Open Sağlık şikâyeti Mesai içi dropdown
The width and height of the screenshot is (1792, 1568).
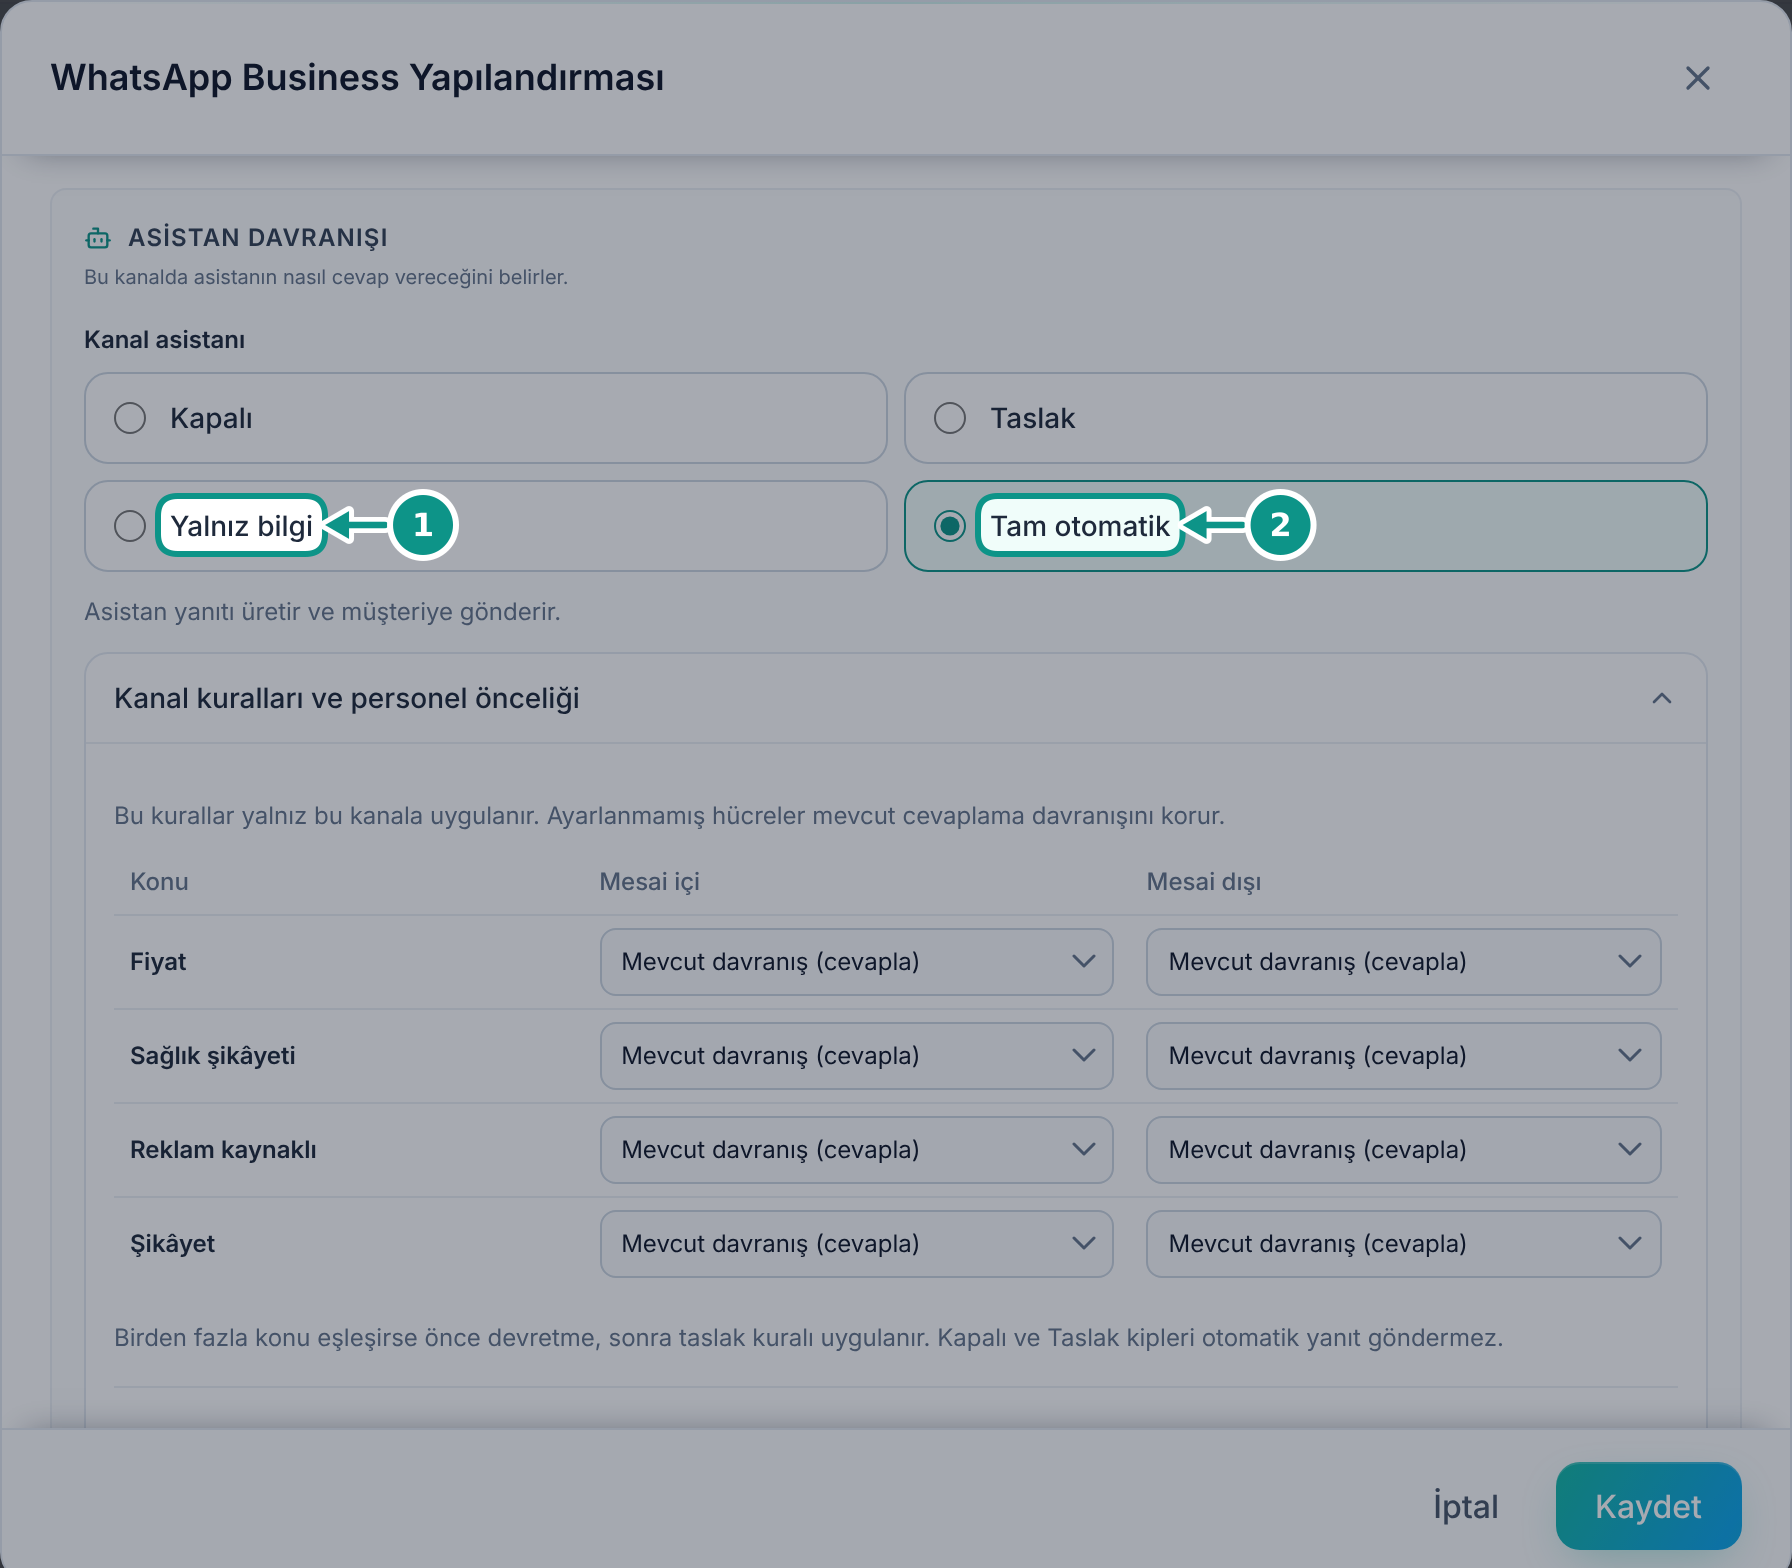point(856,1056)
